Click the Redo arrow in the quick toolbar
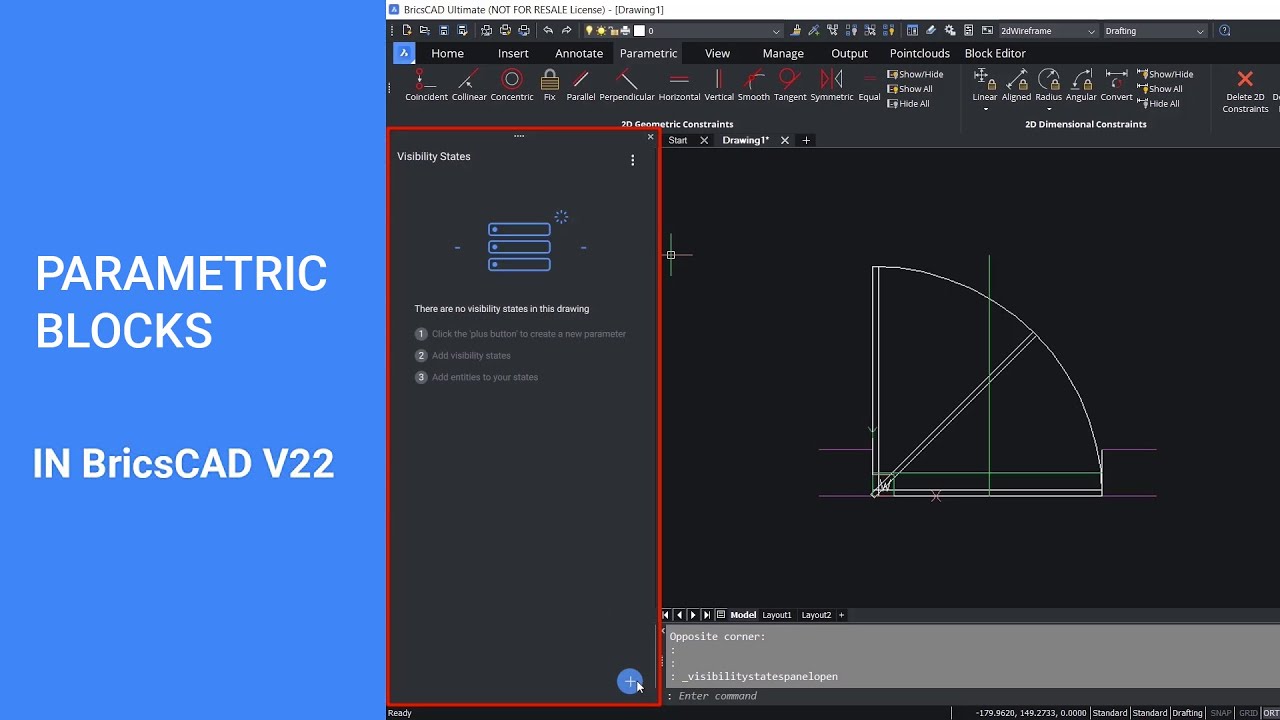The image size is (1280, 720). [x=567, y=31]
